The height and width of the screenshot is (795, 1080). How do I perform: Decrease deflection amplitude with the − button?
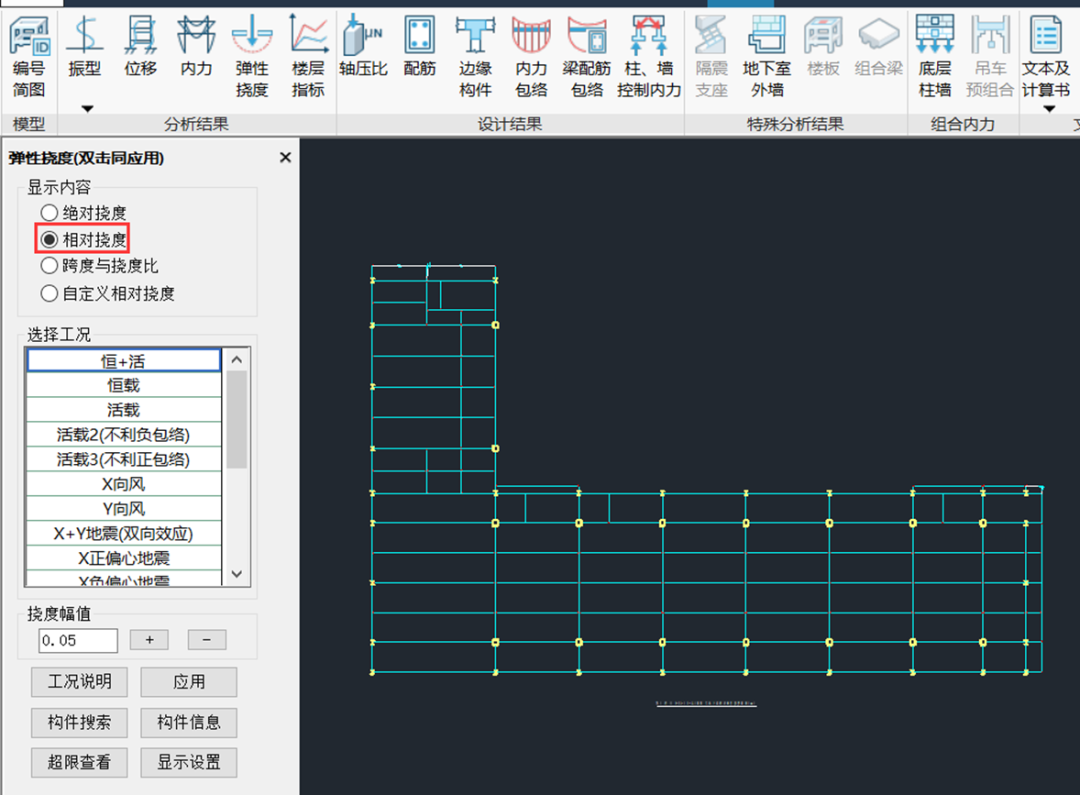pos(207,640)
